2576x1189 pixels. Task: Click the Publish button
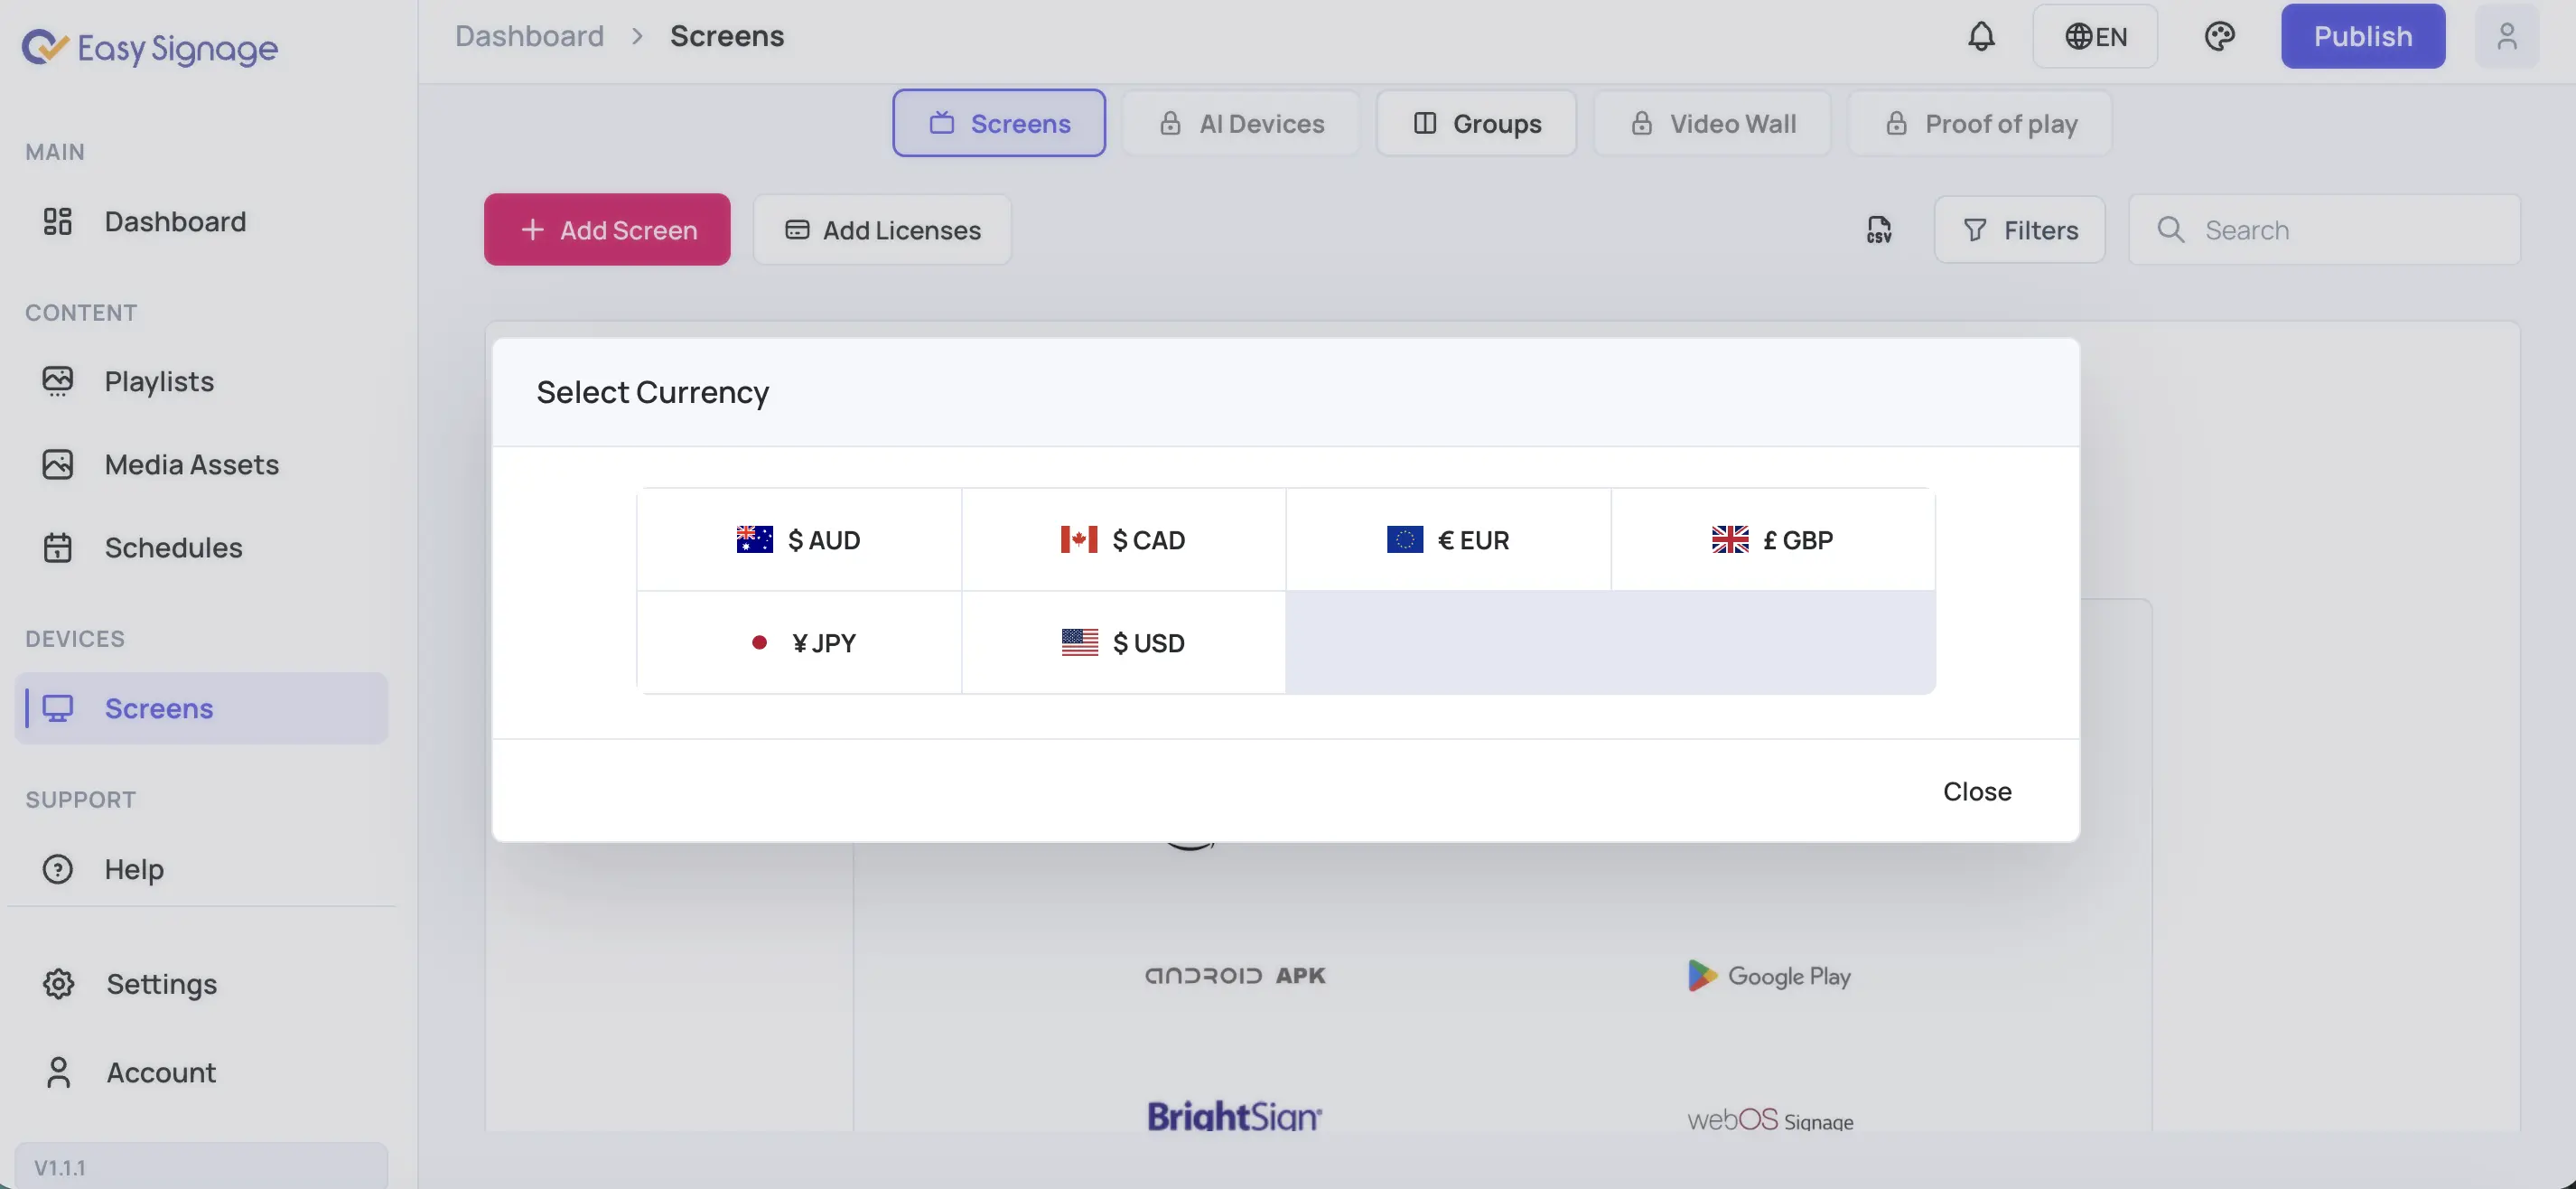point(2363,36)
